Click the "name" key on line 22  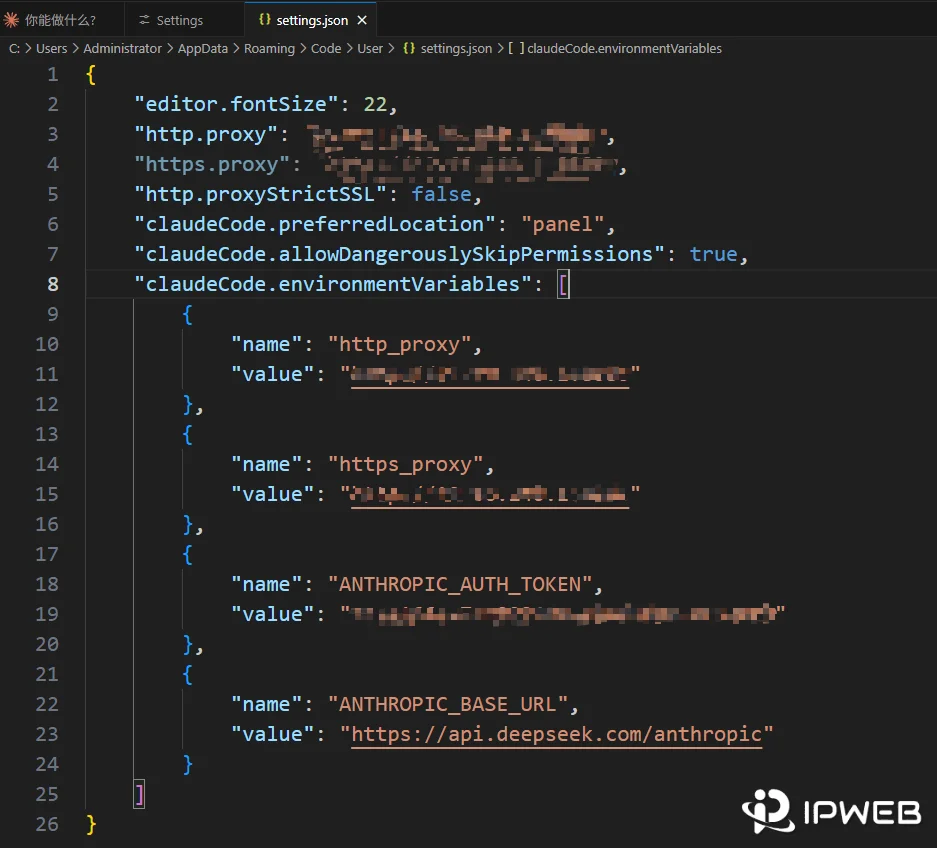tap(267, 705)
